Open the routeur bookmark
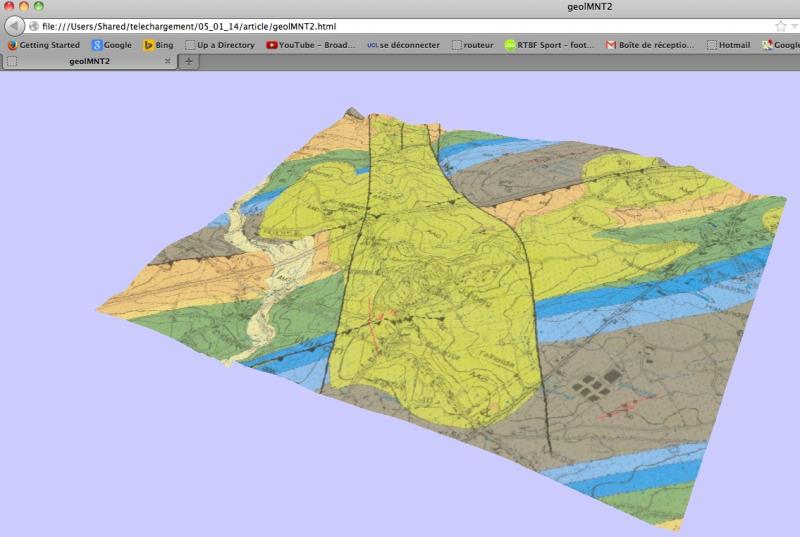Image resolution: width=800 pixels, height=537 pixels. coord(473,45)
